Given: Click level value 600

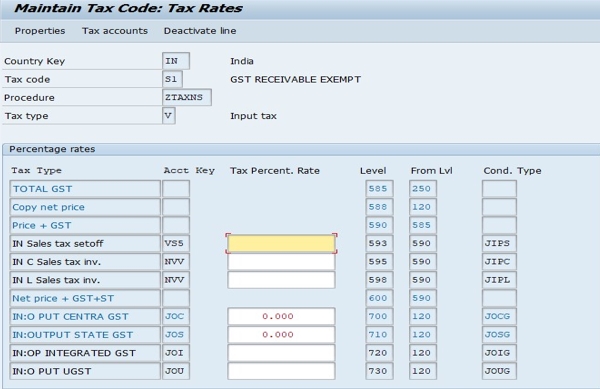Looking at the screenshot, I should 379,298.
